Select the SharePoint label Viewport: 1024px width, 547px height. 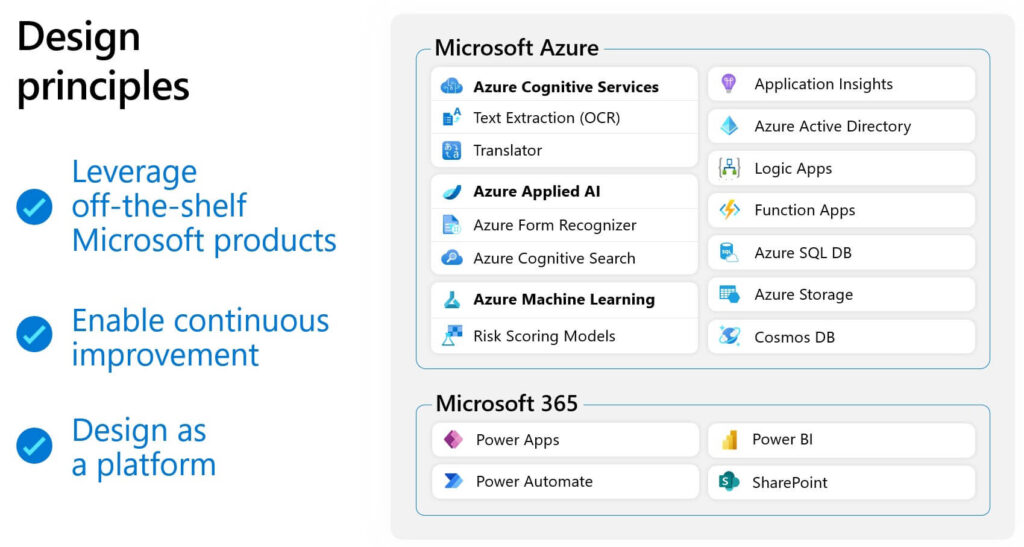click(x=790, y=482)
